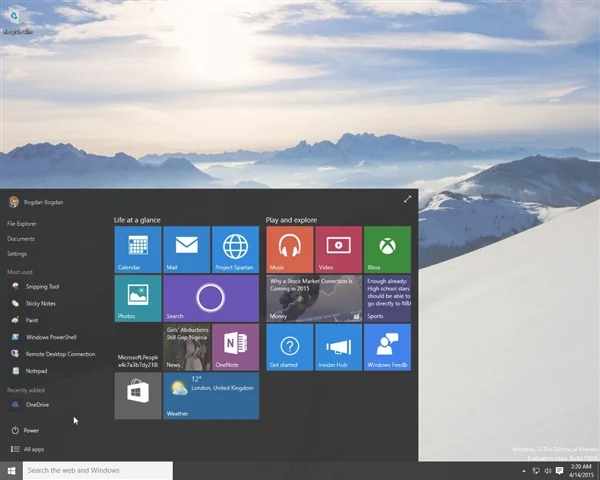Open the Get started tile

pyautogui.click(x=290, y=347)
